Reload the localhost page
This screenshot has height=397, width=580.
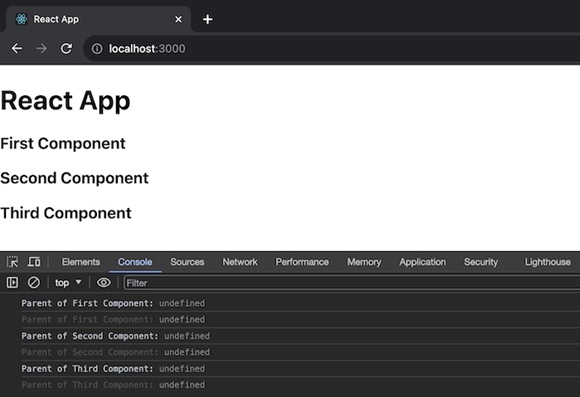(x=66, y=48)
